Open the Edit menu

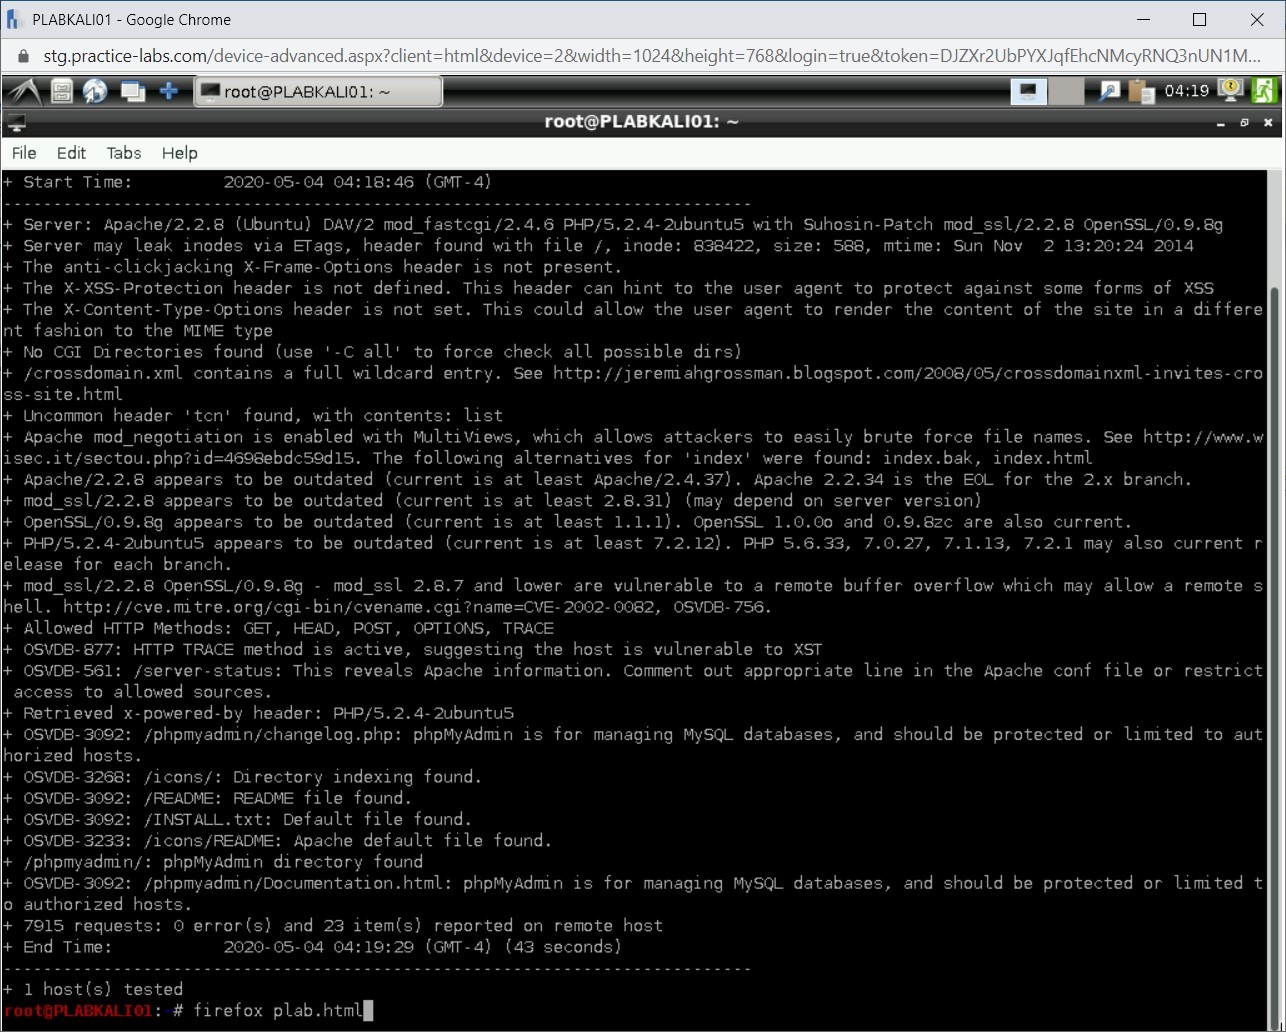tap(71, 153)
